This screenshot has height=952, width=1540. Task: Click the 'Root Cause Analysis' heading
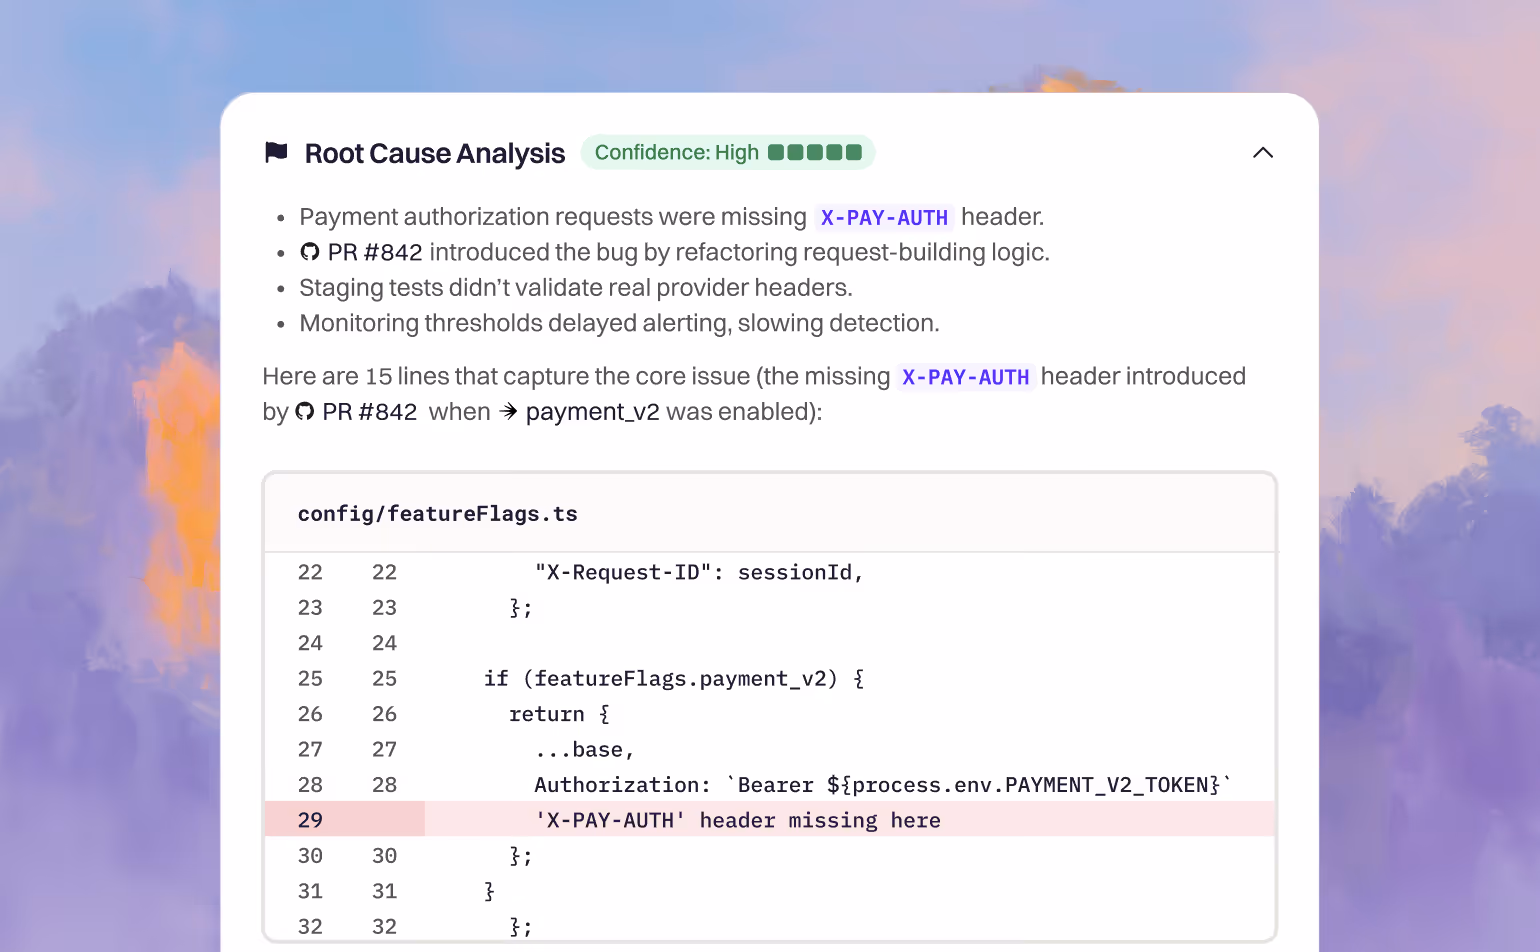click(x=435, y=153)
